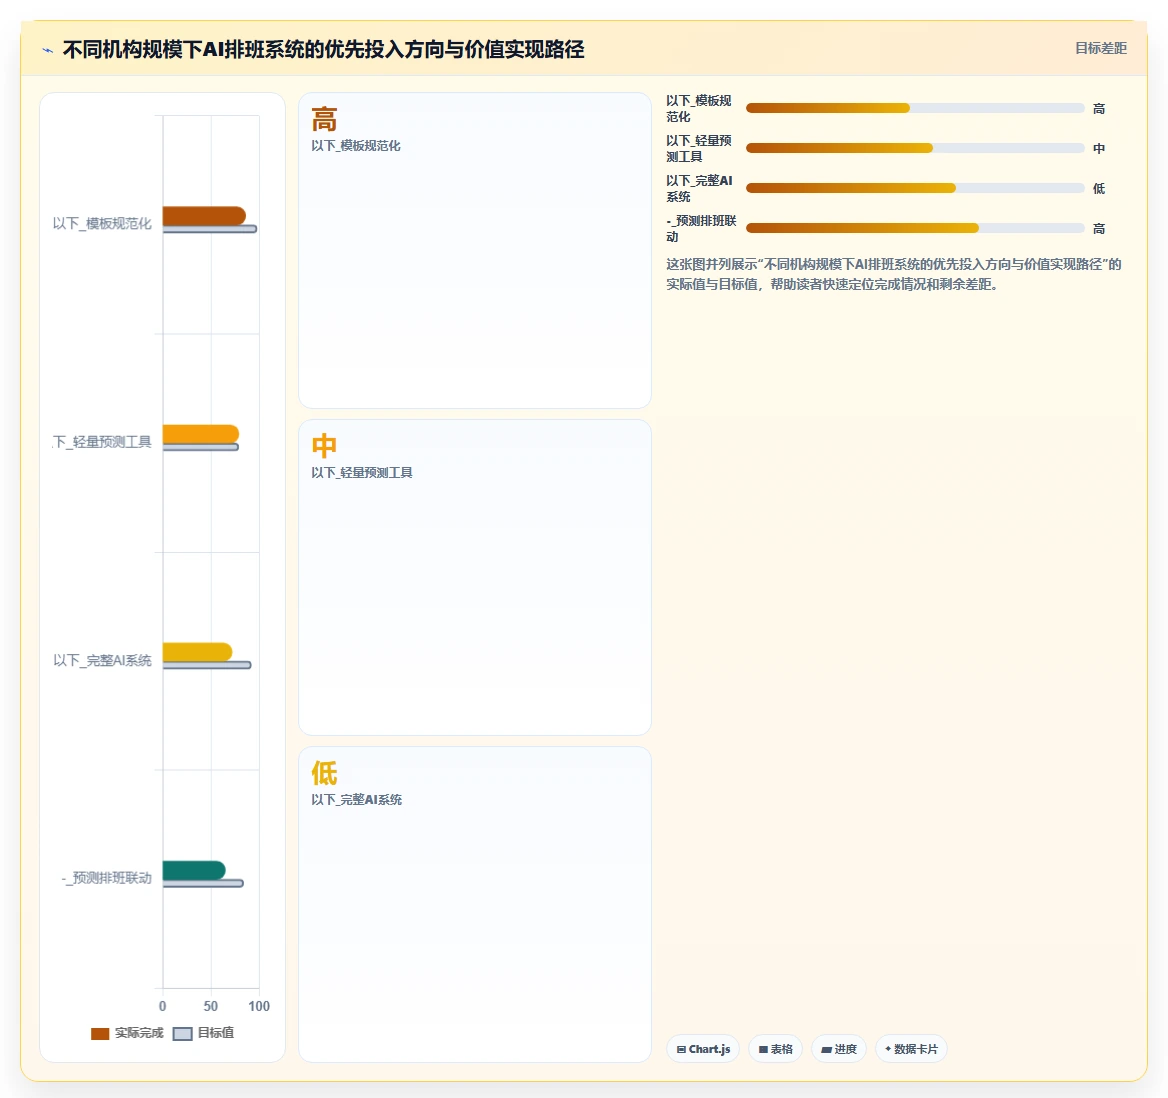Click gray target bar for 以下_模板规范化
Screen dimensions: 1168x1098
click(x=210, y=229)
